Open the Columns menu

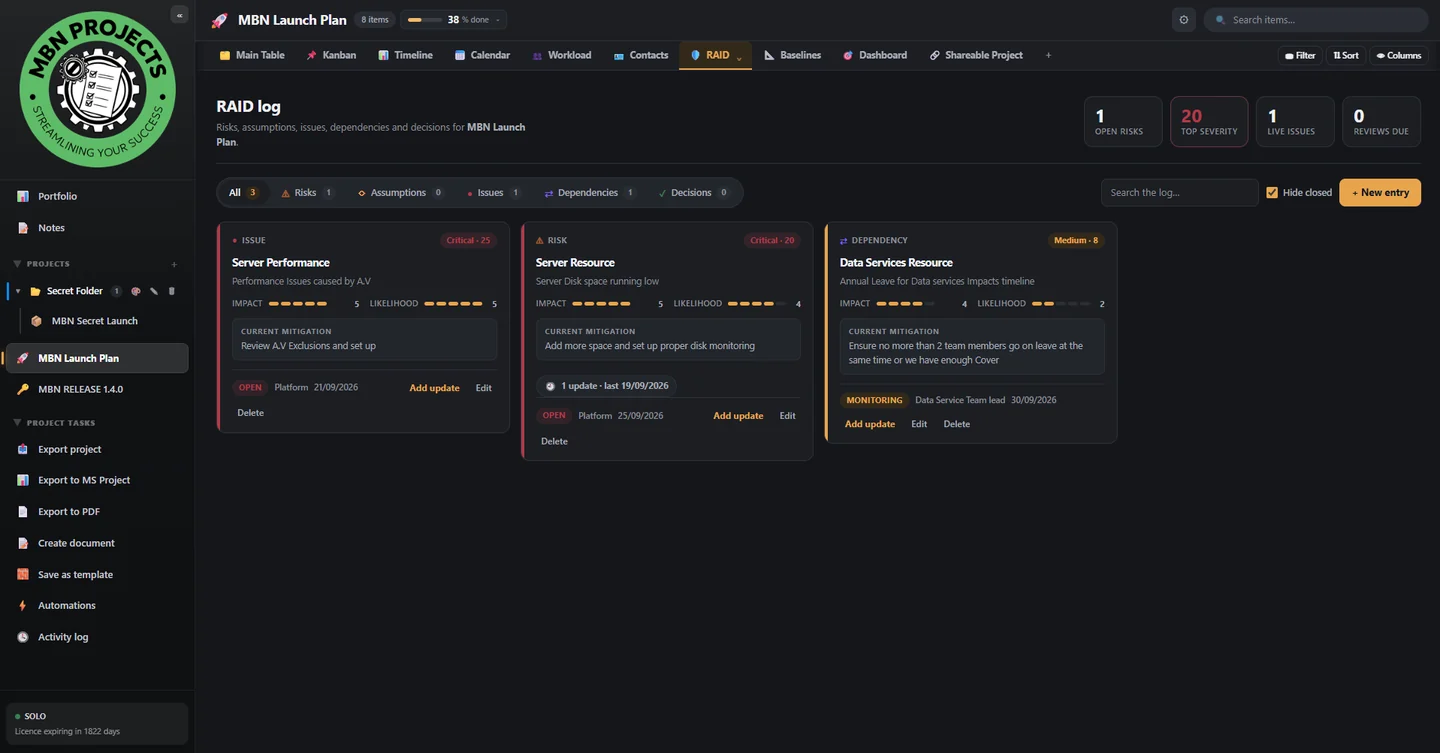tap(1398, 56)
